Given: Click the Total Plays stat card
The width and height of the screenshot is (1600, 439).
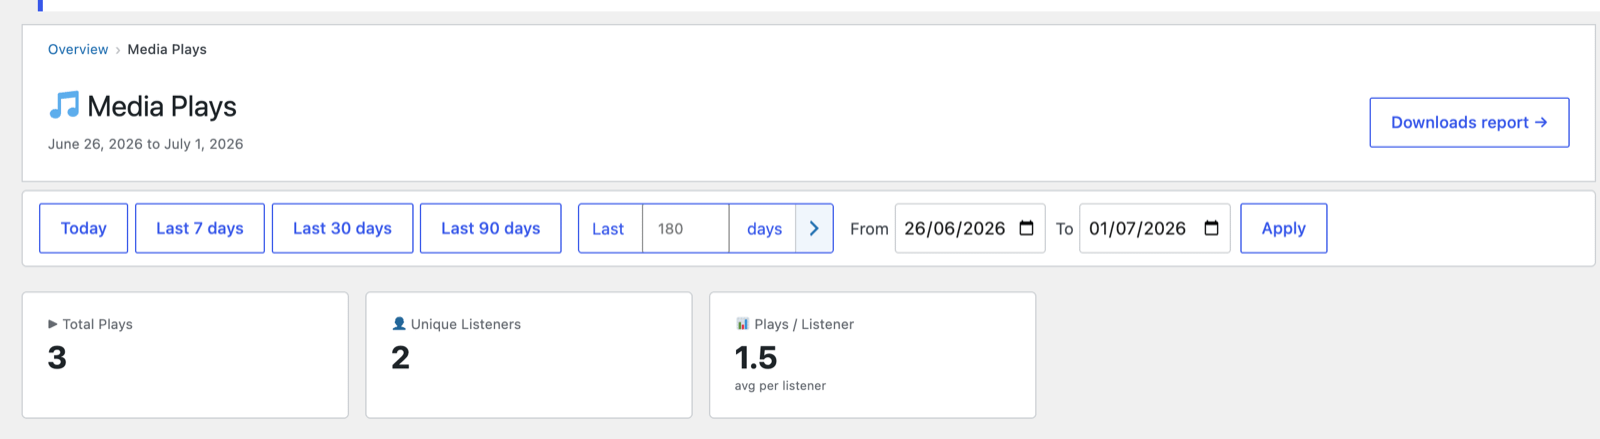Looking at the screenshot, I should click(185, 355).
